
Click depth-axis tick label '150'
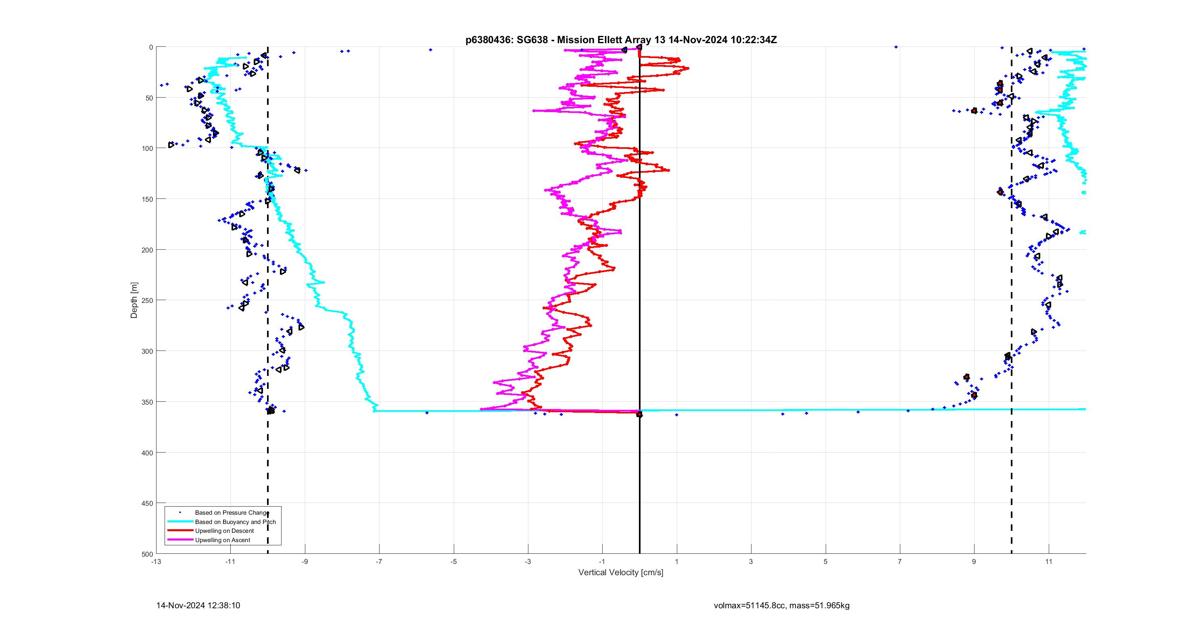coord(146,199)
